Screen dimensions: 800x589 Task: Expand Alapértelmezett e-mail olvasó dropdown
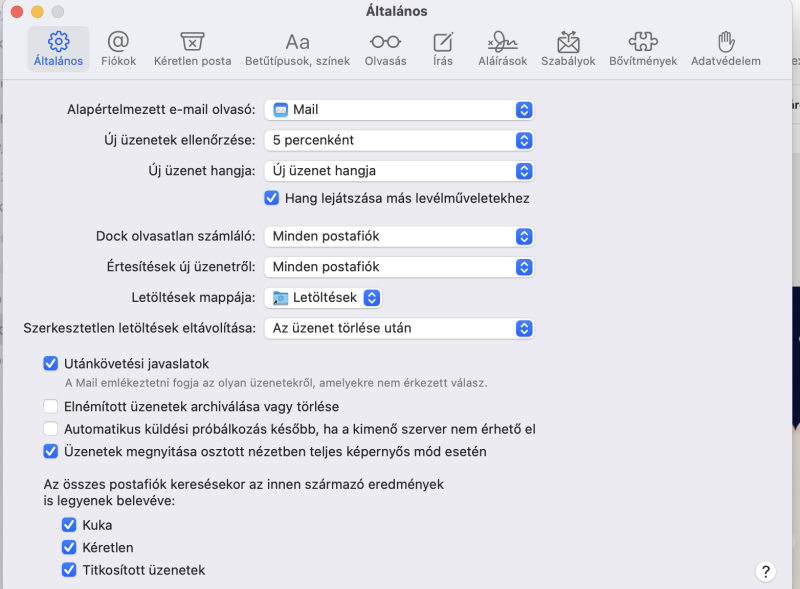tap(399, 110)
